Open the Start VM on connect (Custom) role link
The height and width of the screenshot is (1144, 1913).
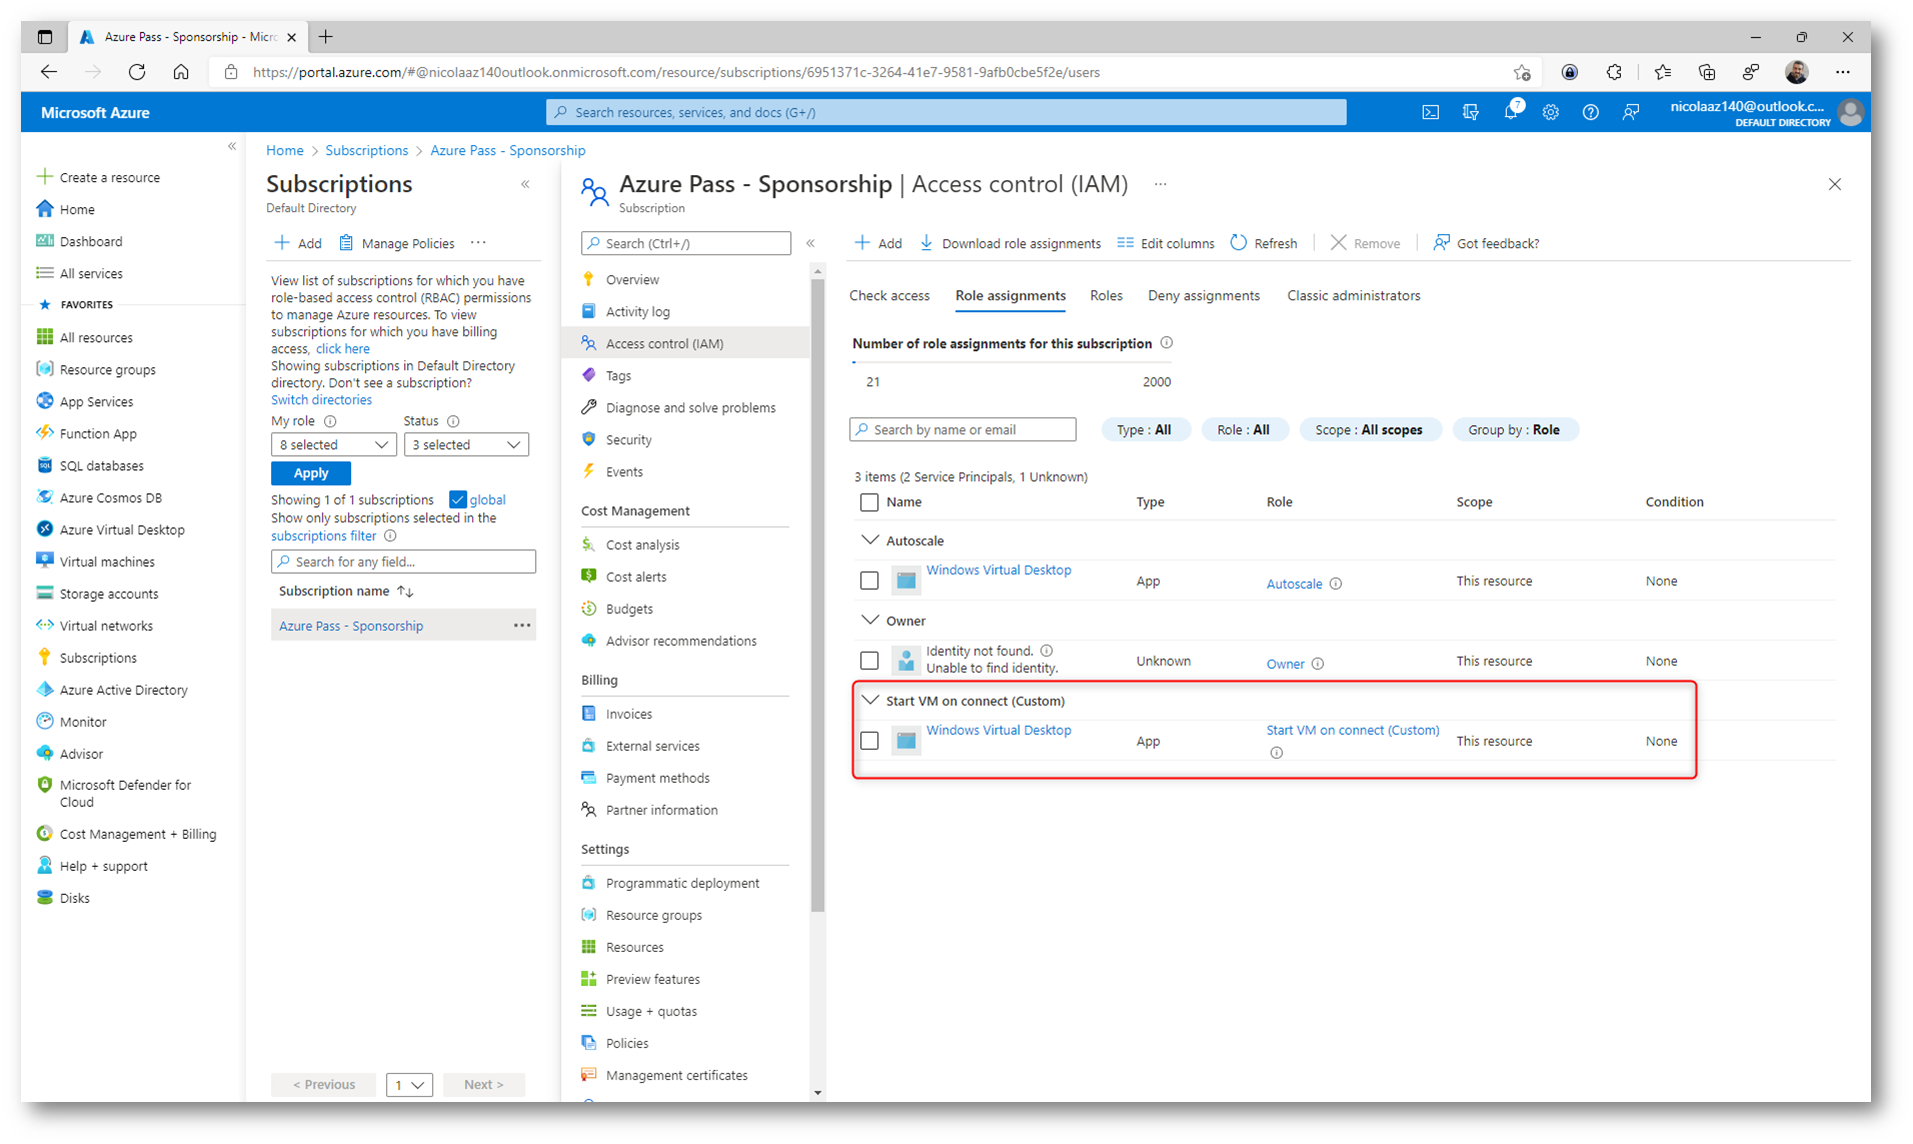point(1352,730)
